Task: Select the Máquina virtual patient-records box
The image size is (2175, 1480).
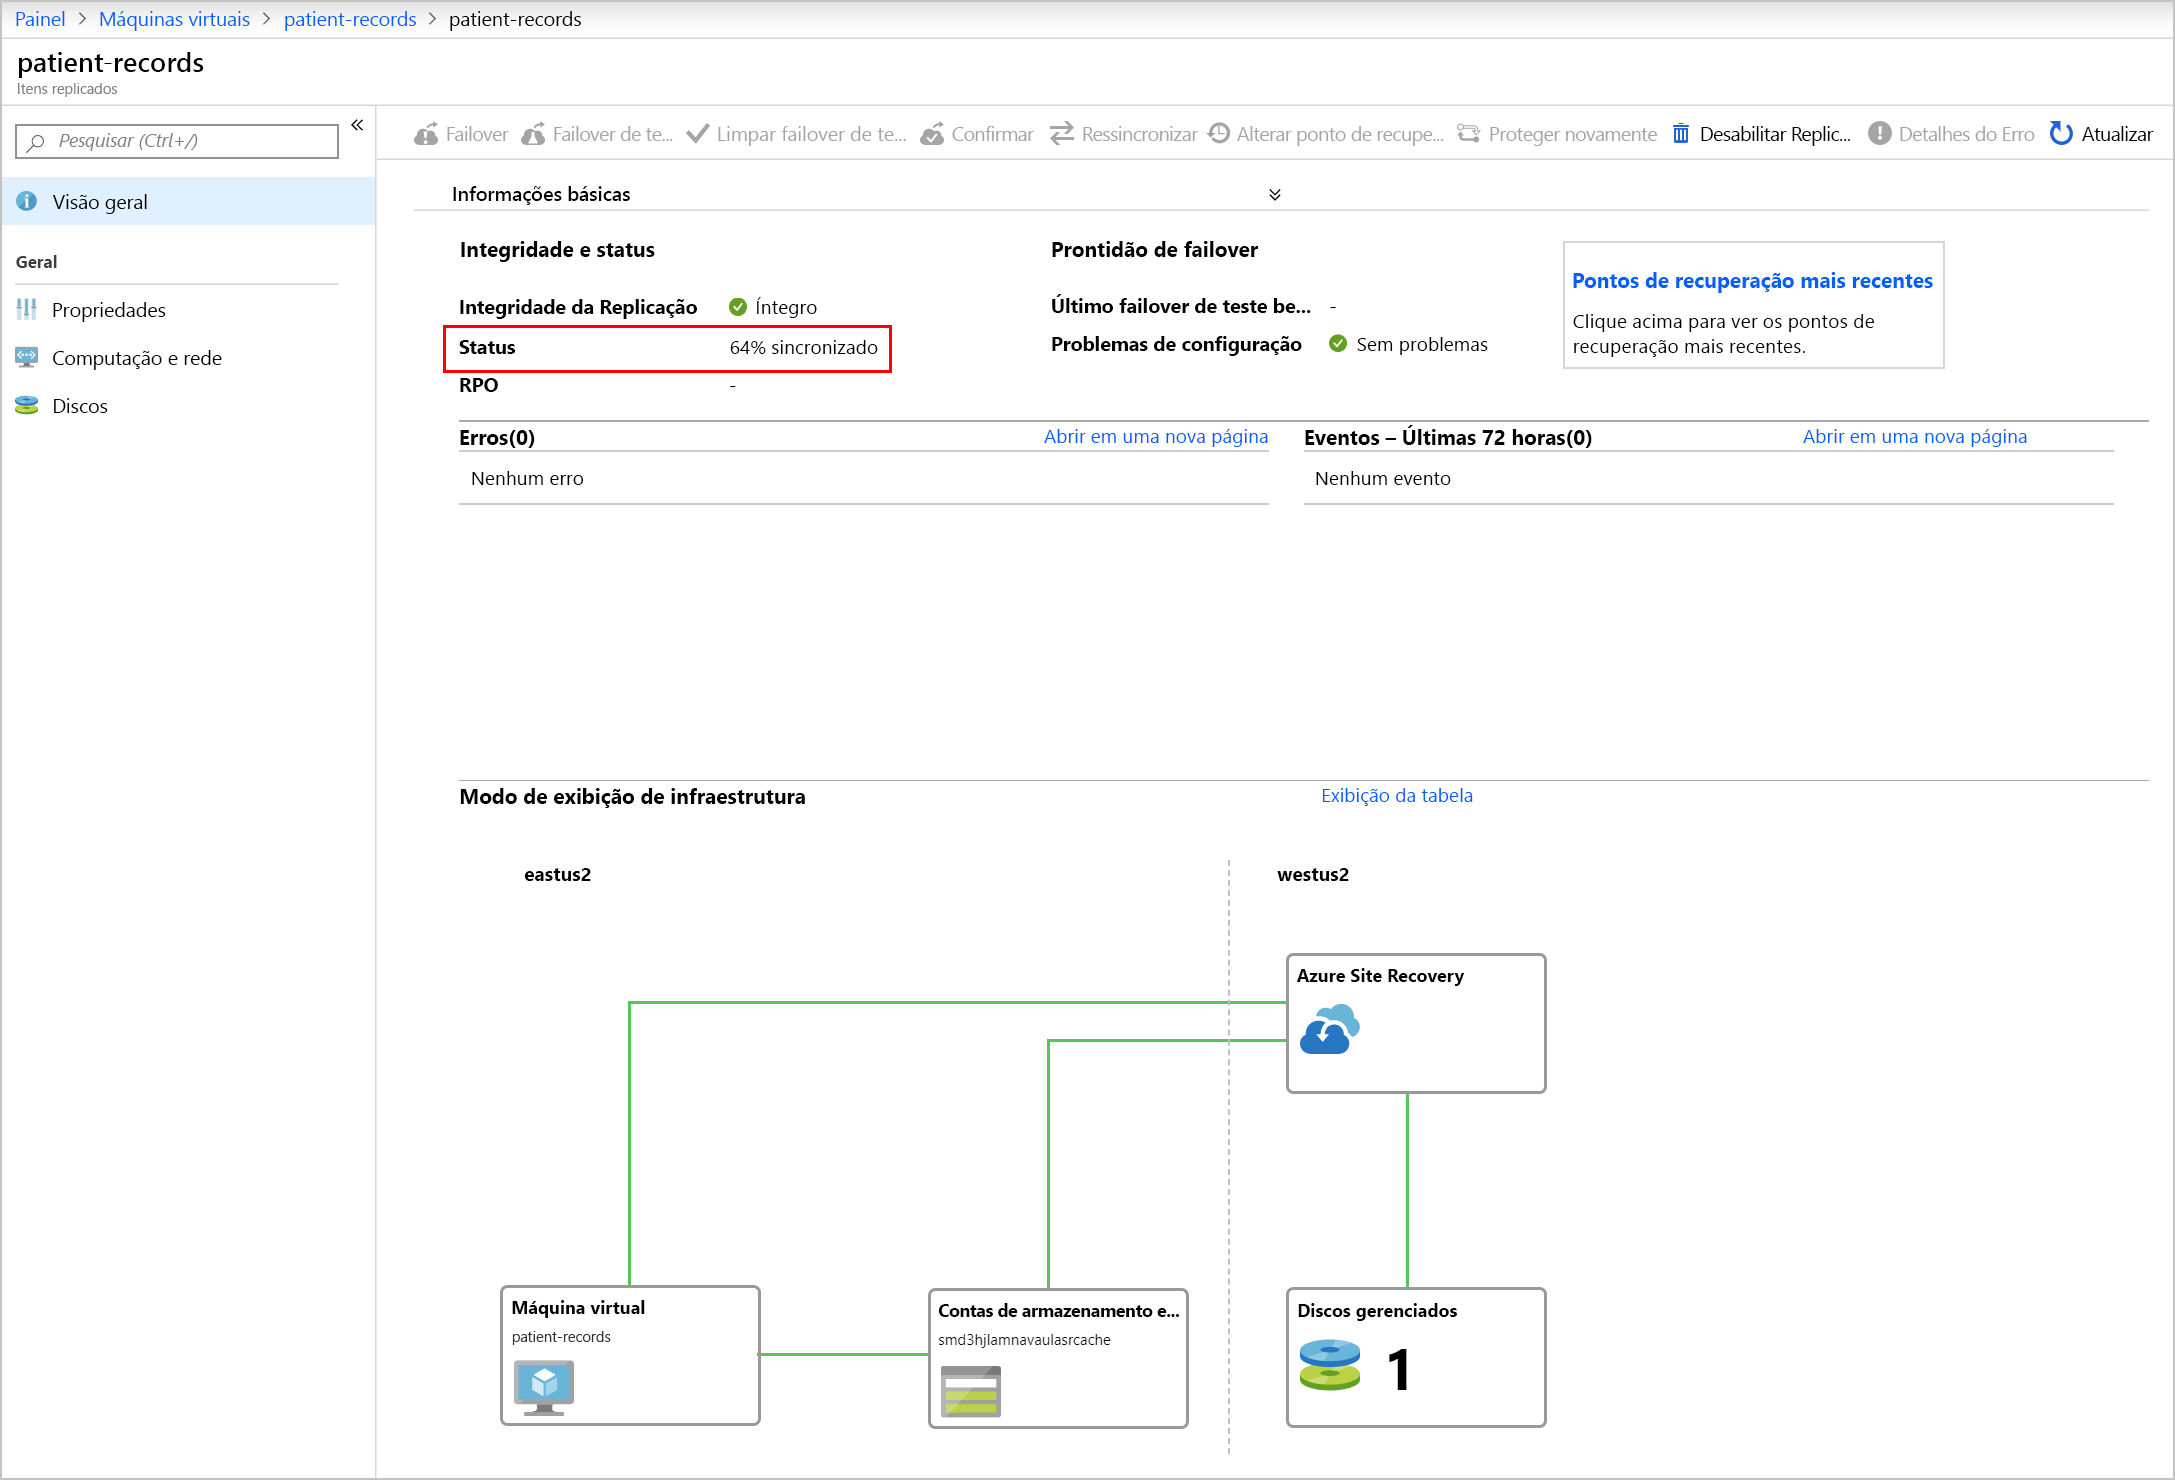Action: click(x=630, y=1355)
